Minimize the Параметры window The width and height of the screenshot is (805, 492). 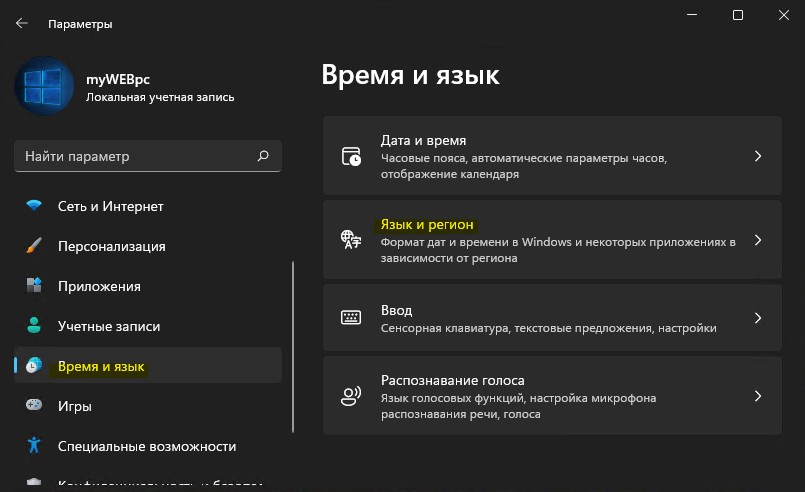(692, 15)
